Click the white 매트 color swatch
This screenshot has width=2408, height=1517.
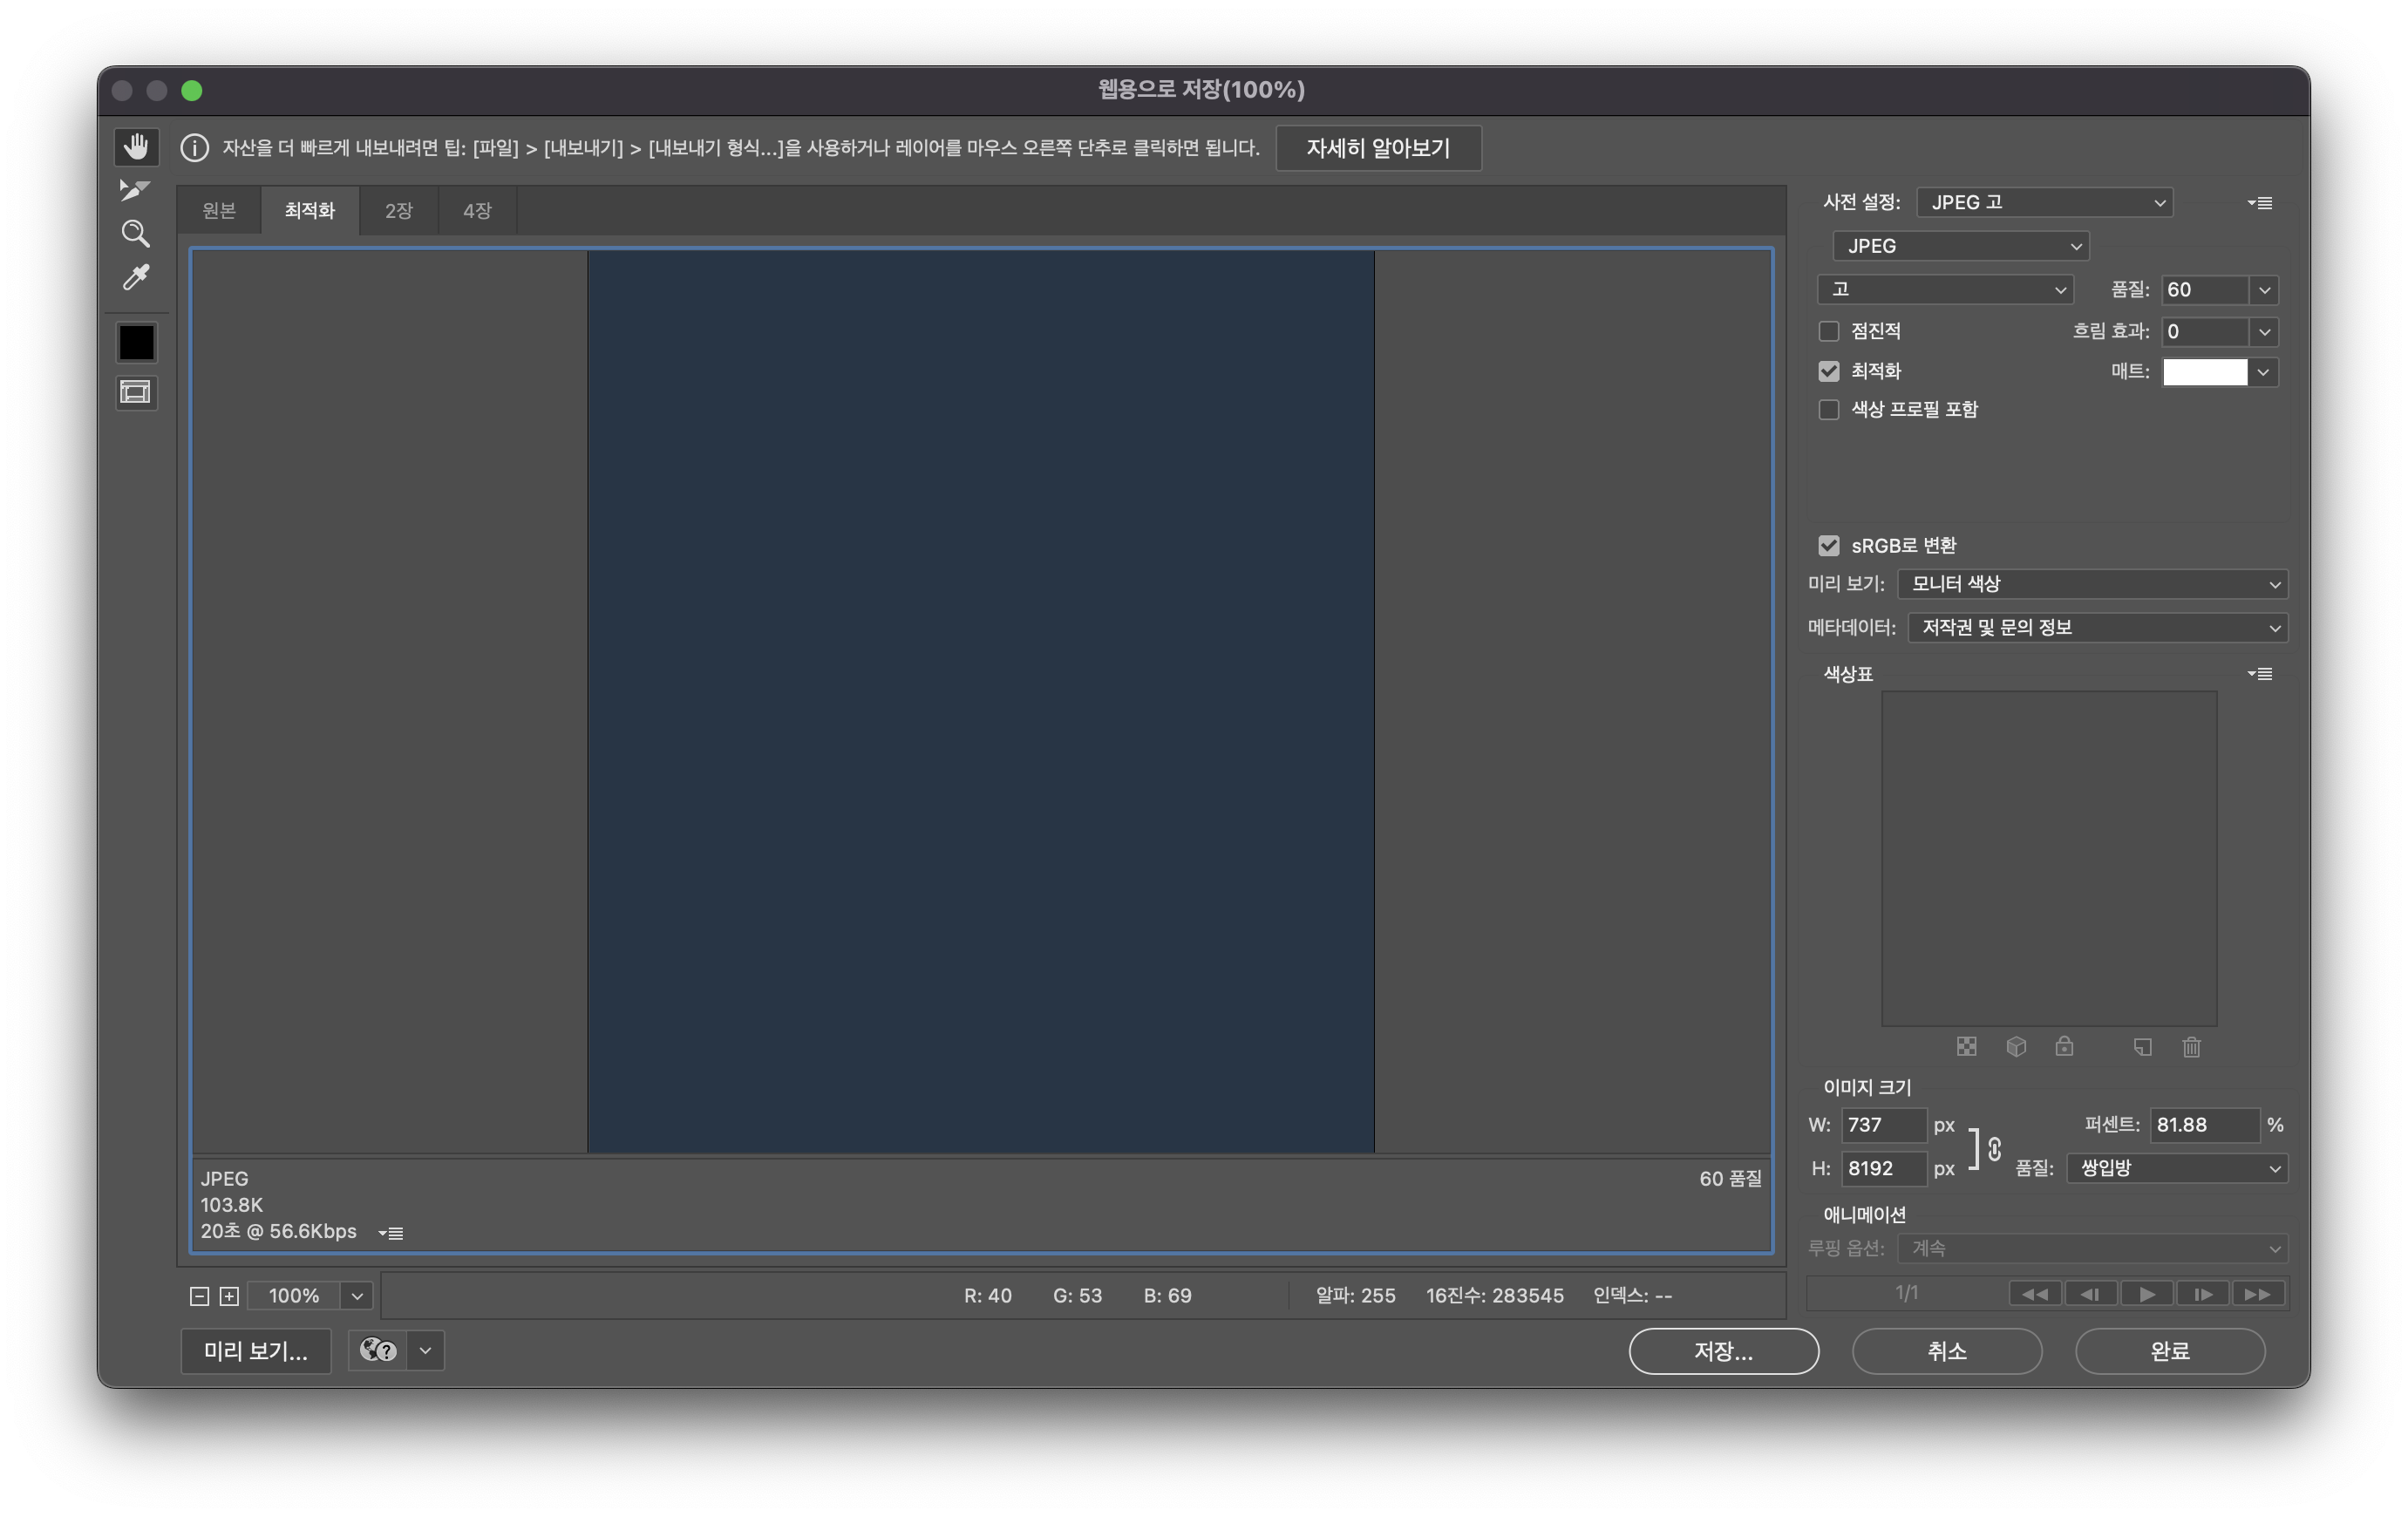(x=2204, y=372)
